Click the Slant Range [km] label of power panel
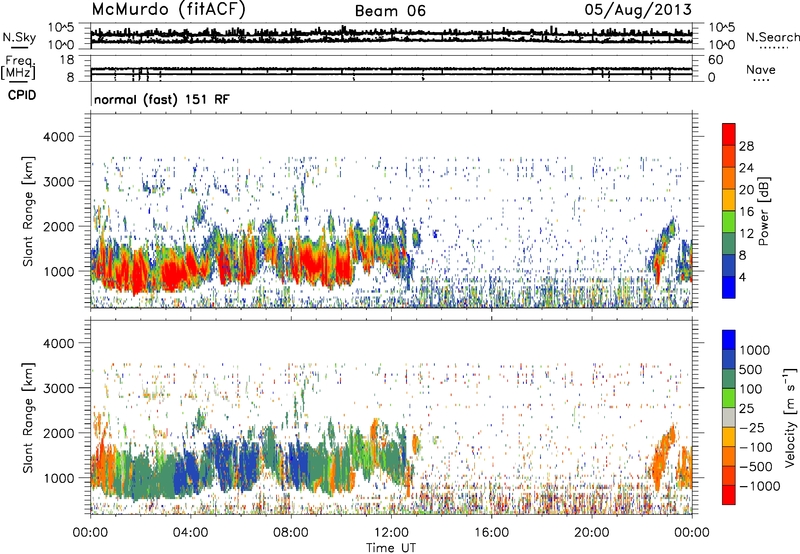Screen dimensions: 800x554 coord(29,211)
